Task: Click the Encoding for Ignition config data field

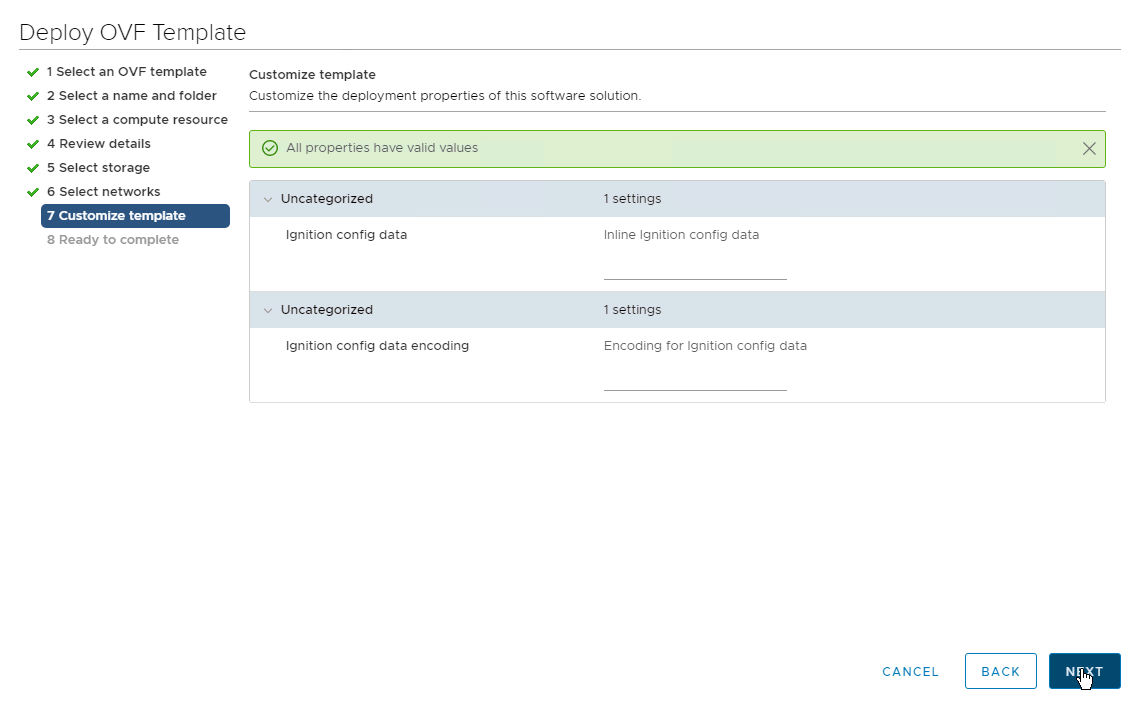Action: 695,380
